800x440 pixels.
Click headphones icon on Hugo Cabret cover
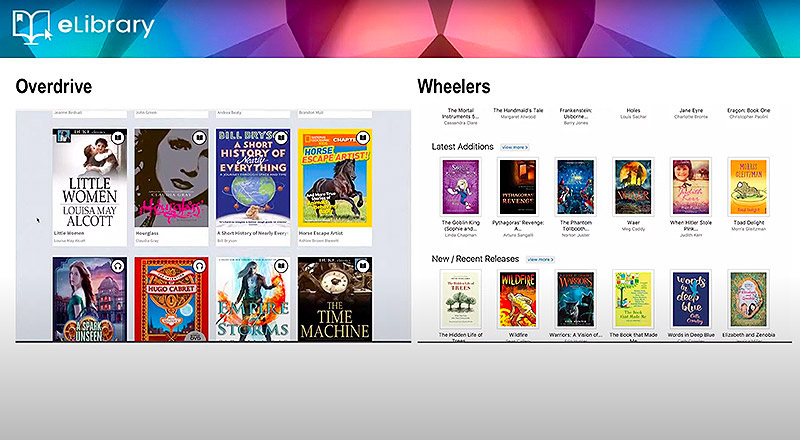(199, 266)
